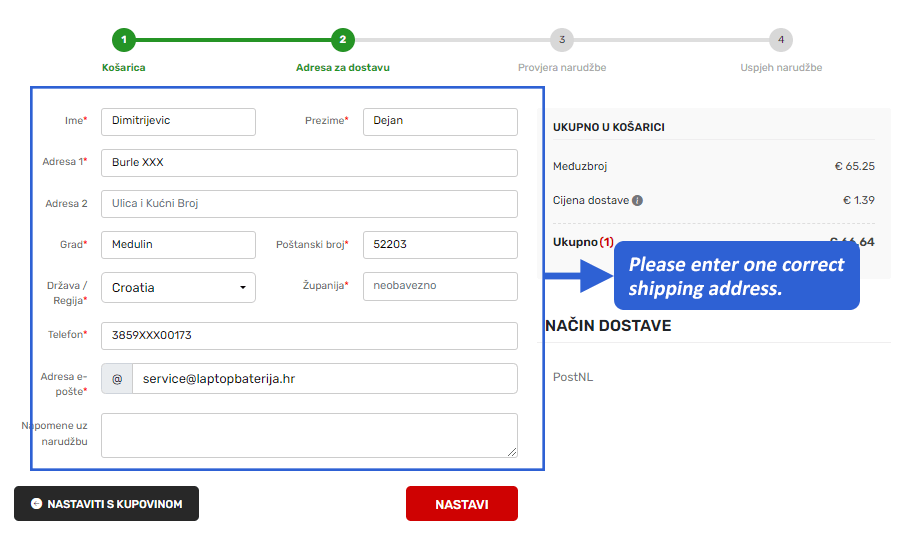
Task: Focus the Adresa 1 text field
Action: click(309, 163)
